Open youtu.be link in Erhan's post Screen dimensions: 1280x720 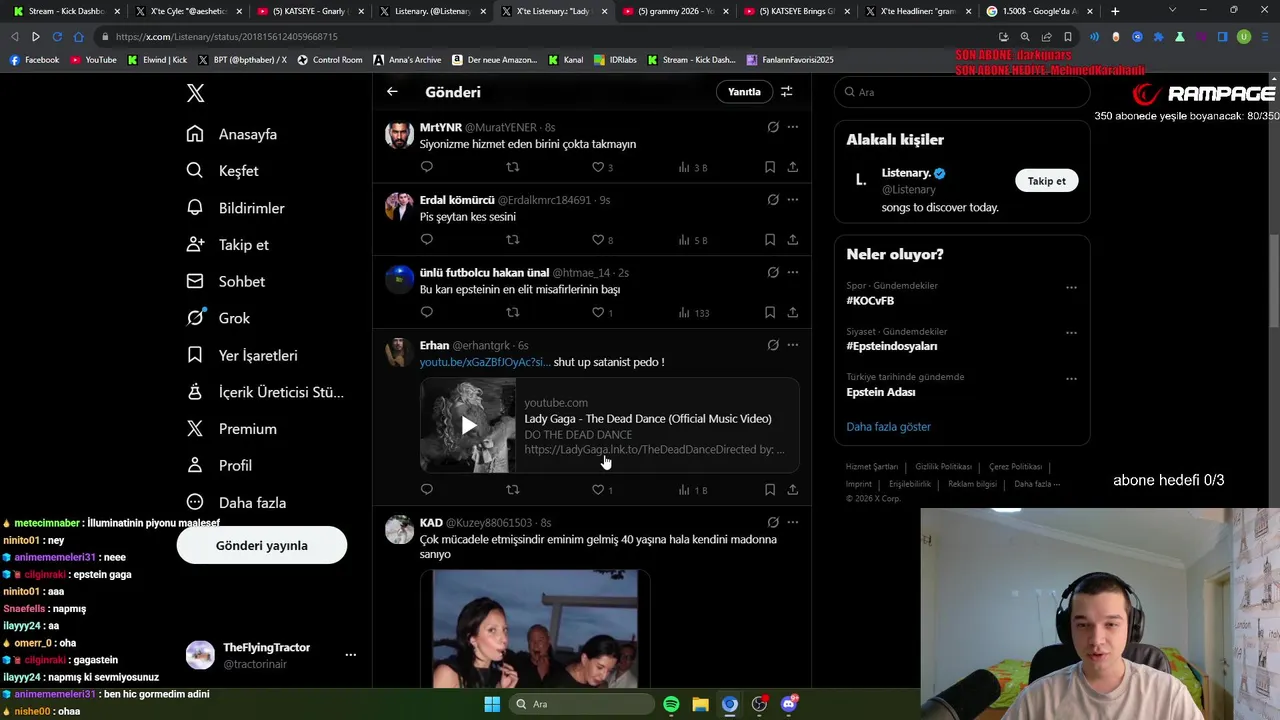pyautogui.click(x=485, y=362)
